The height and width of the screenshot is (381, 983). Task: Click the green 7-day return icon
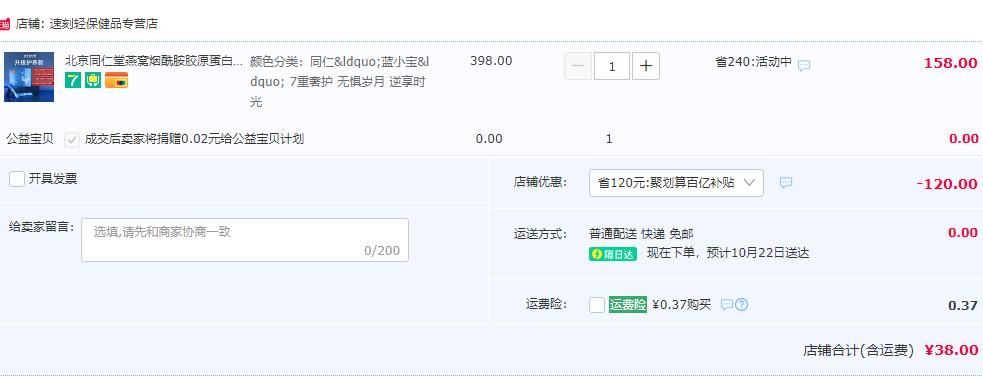pos(73,80)
